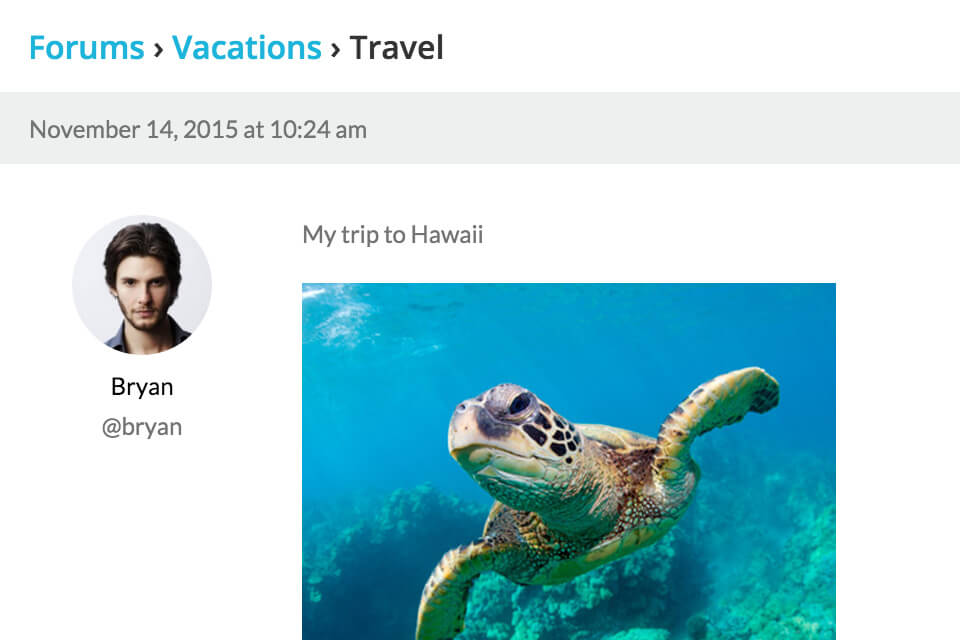Click the word Hawaii in the post
The width and height of the screenshot is (960, 640).
[x=447, y=235]
